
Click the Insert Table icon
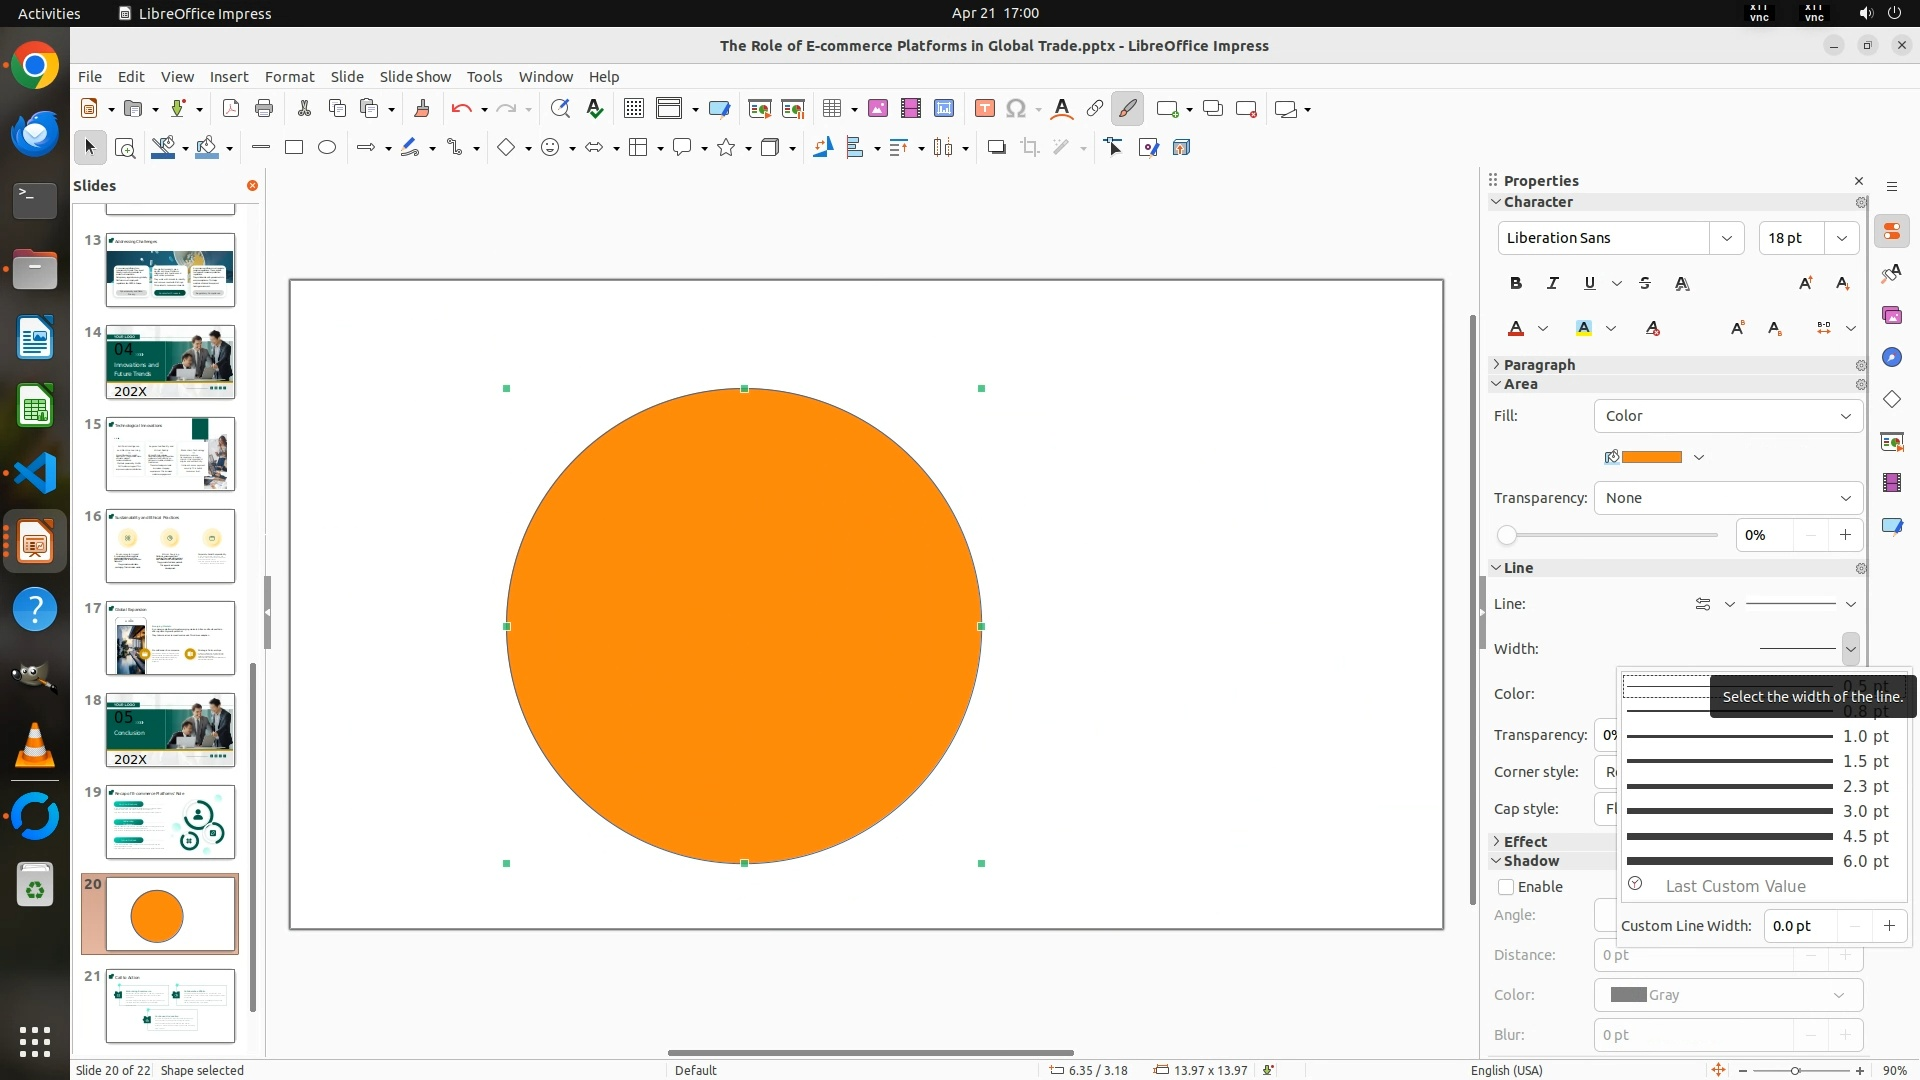[831, 109]
